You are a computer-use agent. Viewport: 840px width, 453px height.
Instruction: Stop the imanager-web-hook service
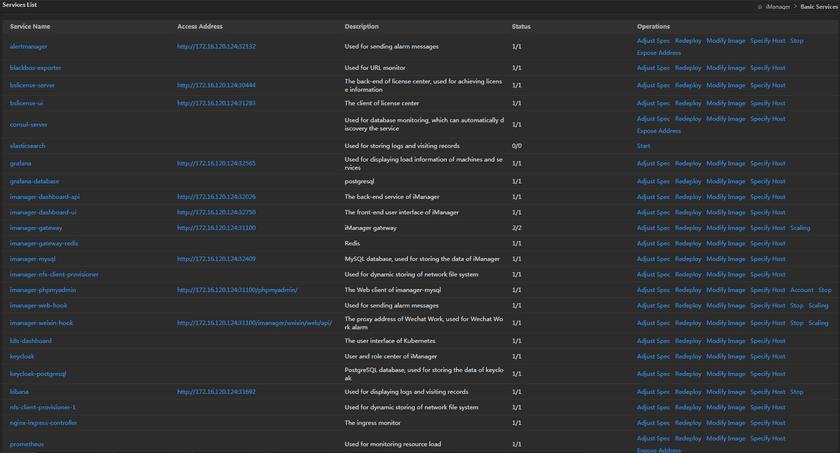797,306
